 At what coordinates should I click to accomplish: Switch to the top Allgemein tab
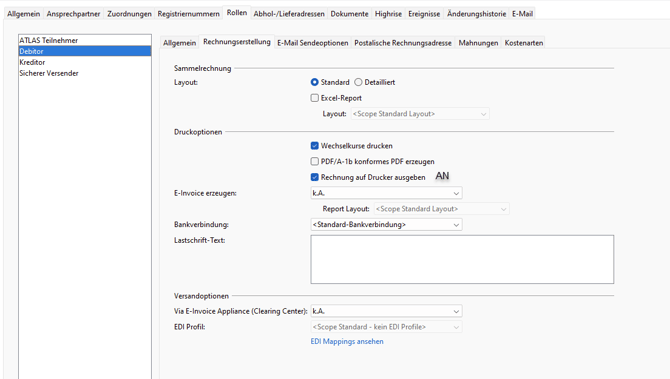24,14
